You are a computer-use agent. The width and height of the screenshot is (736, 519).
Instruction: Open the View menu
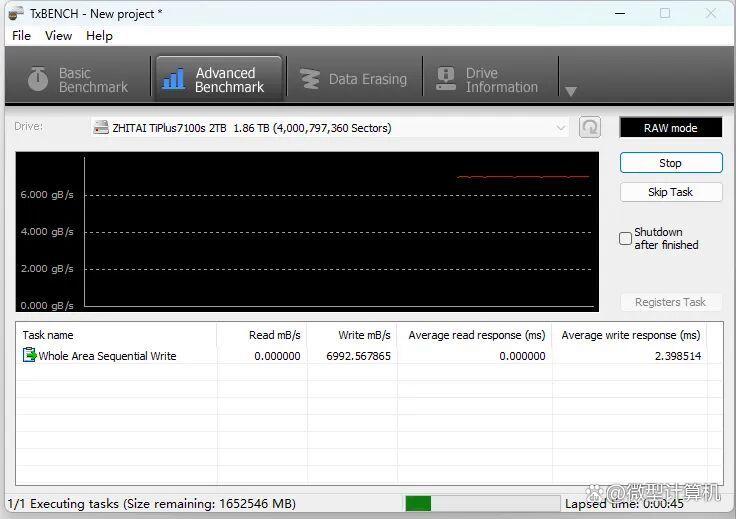tap(58, 36)
